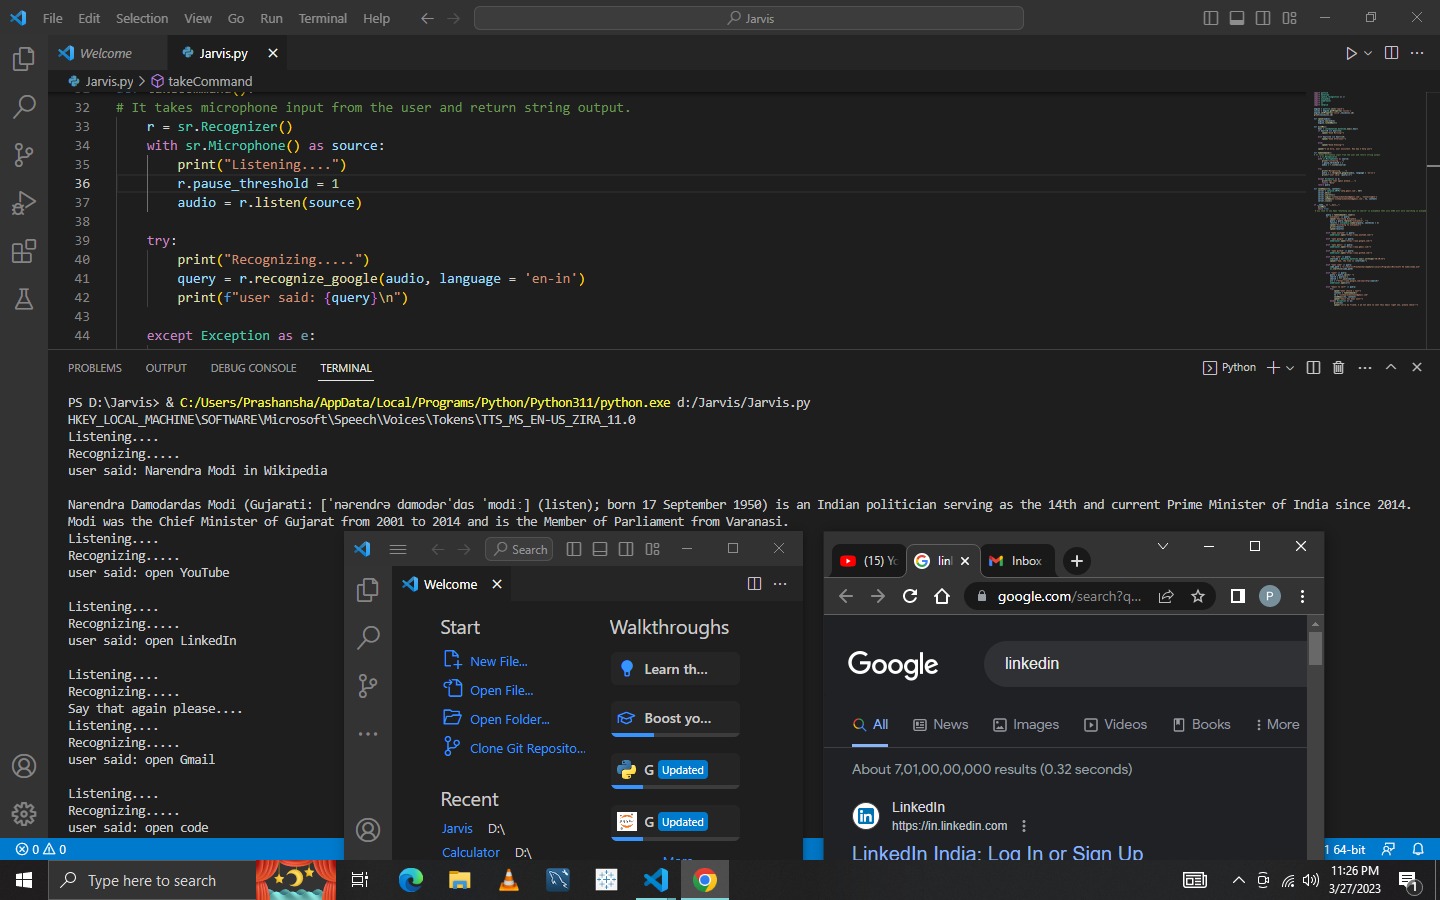Kill the terminal using the trash icon
1440x900 pixels.
coord(1339,367)
